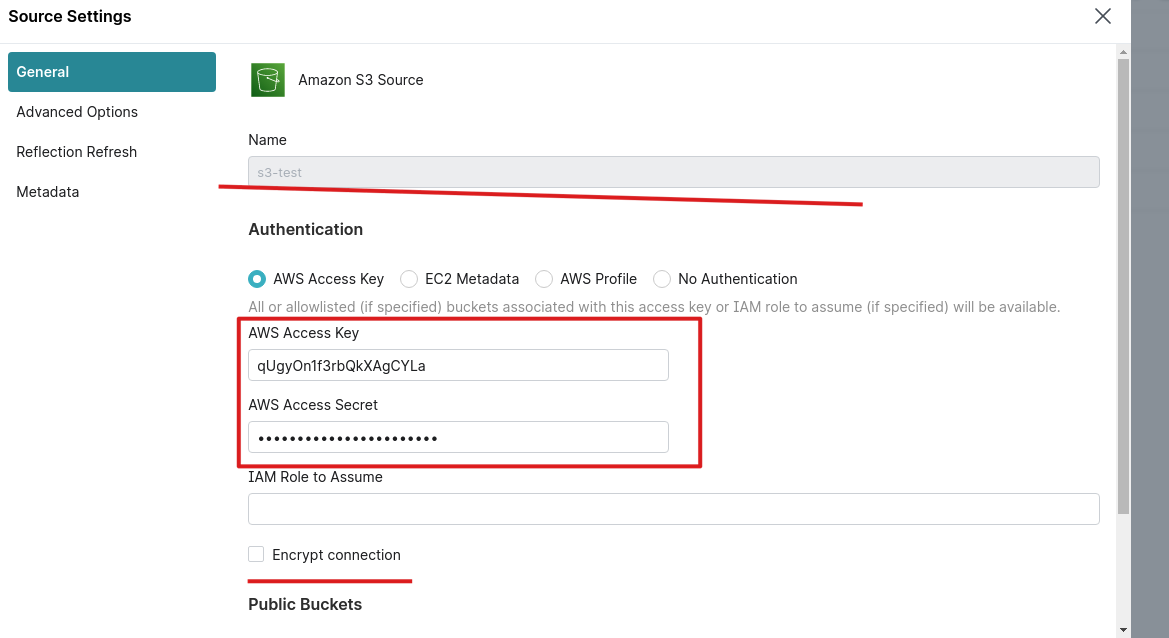Select AWS Access Key authentication
Image resolution: width=1169 pixels, height=638 pixels.
(257, 279)
